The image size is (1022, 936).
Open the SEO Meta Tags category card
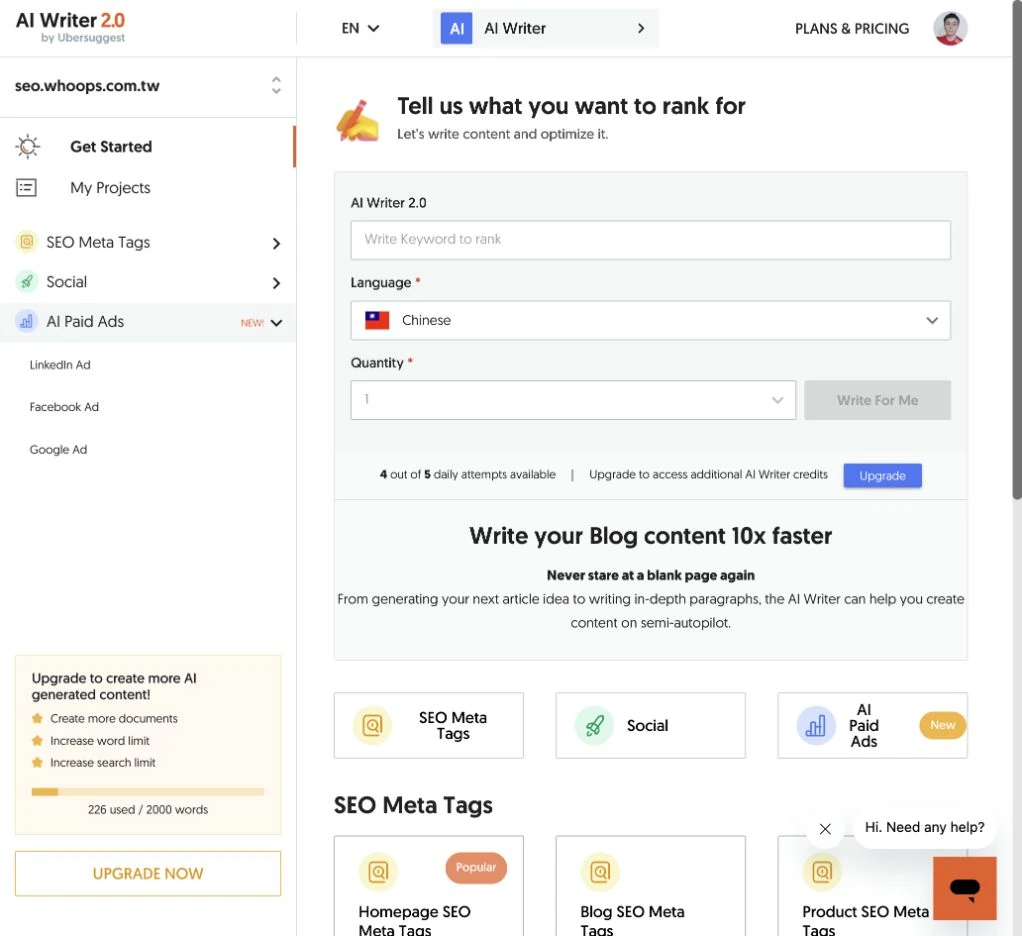[428, 725]
